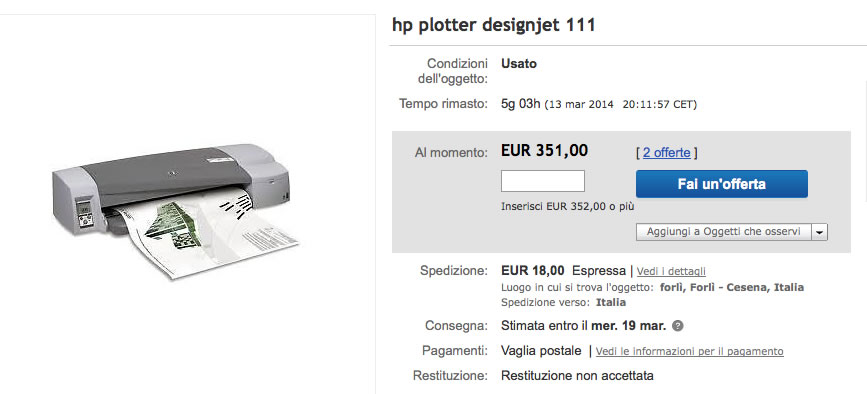Click the Restituzione non accettata text

point(577,376)
